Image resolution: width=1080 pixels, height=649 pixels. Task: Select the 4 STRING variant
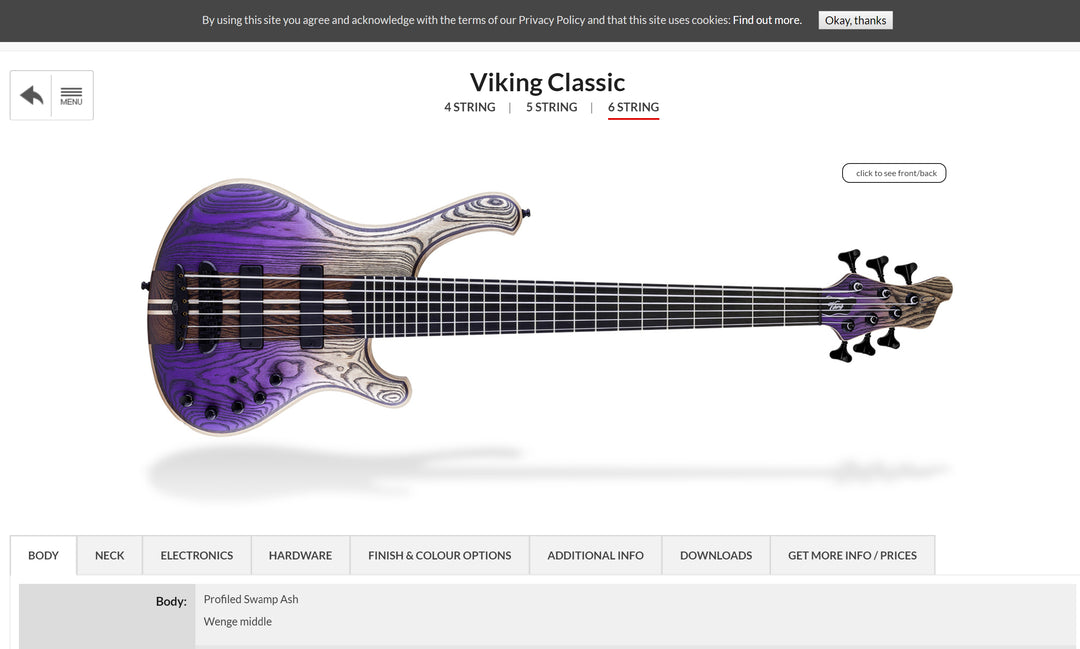point(470,107)
